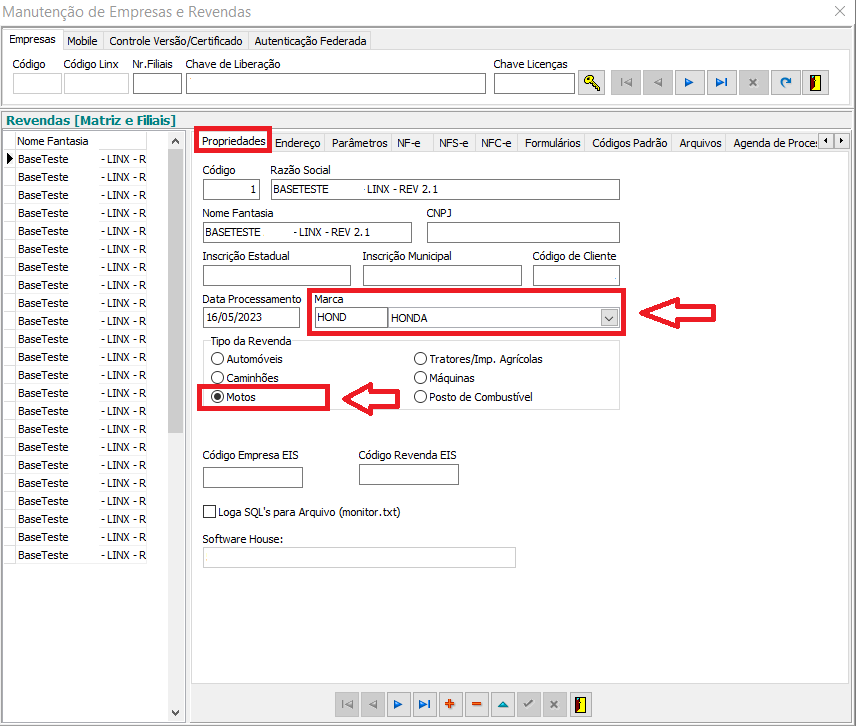Viewport: 856px width, 726px height.
Task: Click the Código Revenda EIS field
Action: pos(409,474)
